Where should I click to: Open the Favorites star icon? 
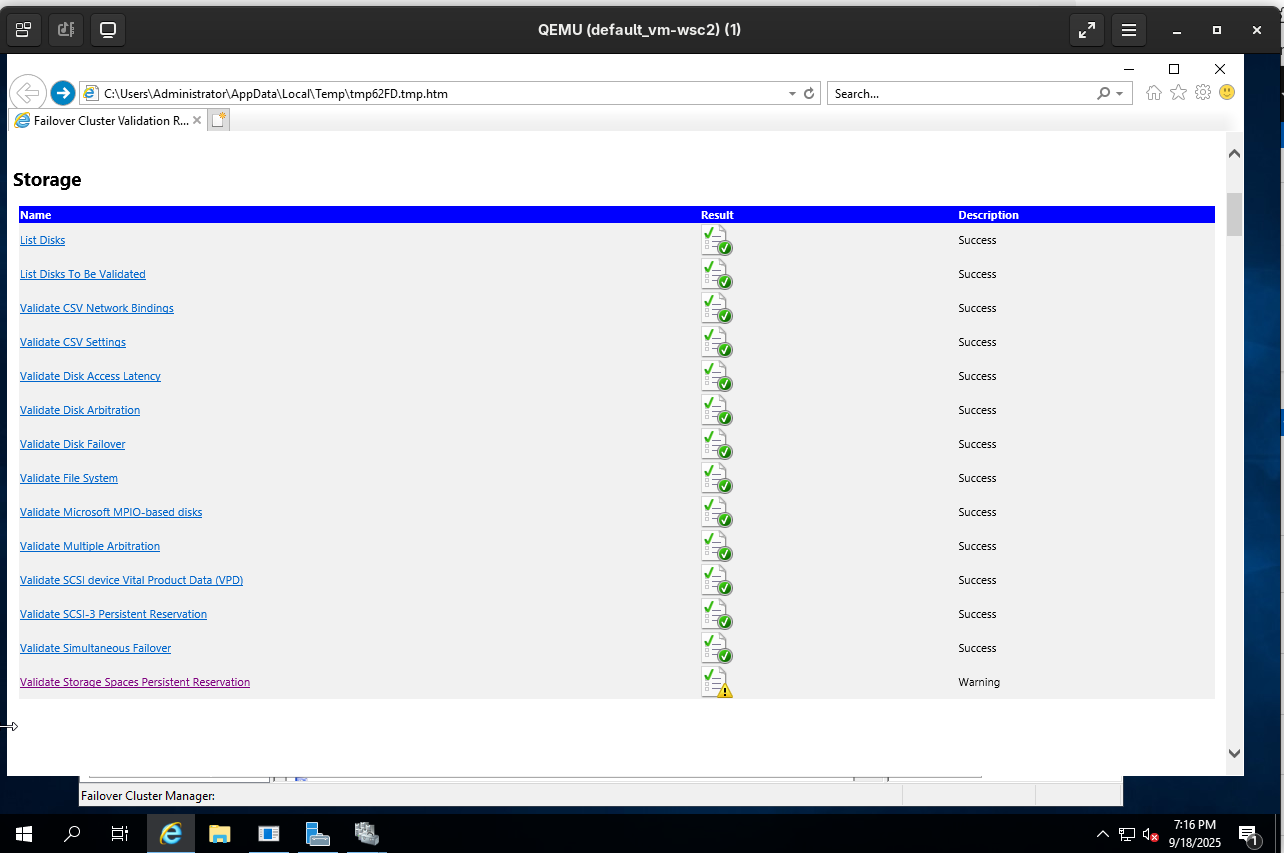(x=1178, y=93)
